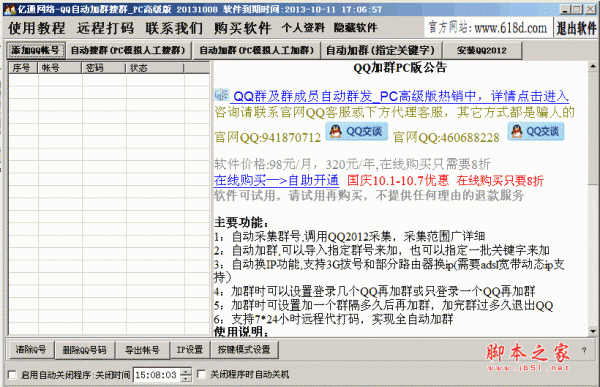600x387 pixels.
Task: Click the 导出帐号 button
Action: (142, 350)
